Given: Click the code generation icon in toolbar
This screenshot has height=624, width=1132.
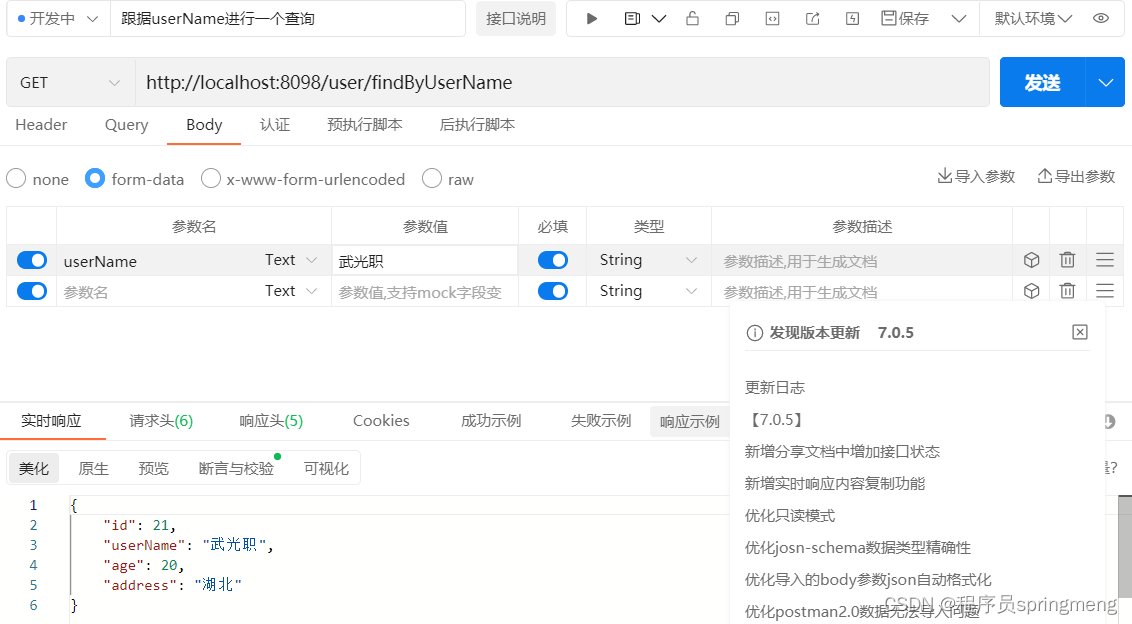Looking at the screenshot, I should 772,18.
